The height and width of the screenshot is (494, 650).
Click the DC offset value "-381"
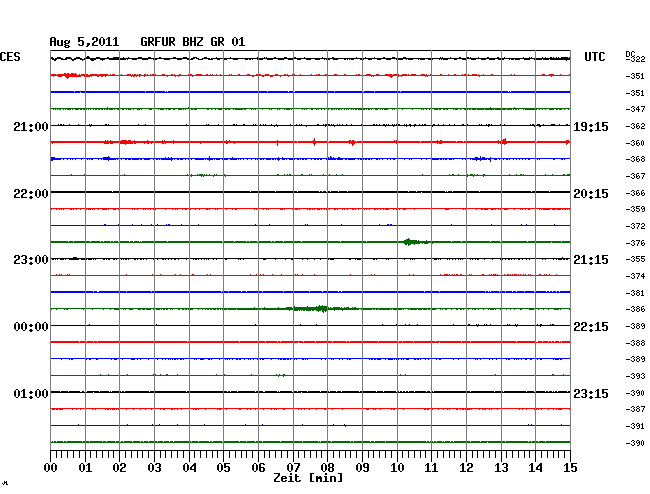point(635,293)
